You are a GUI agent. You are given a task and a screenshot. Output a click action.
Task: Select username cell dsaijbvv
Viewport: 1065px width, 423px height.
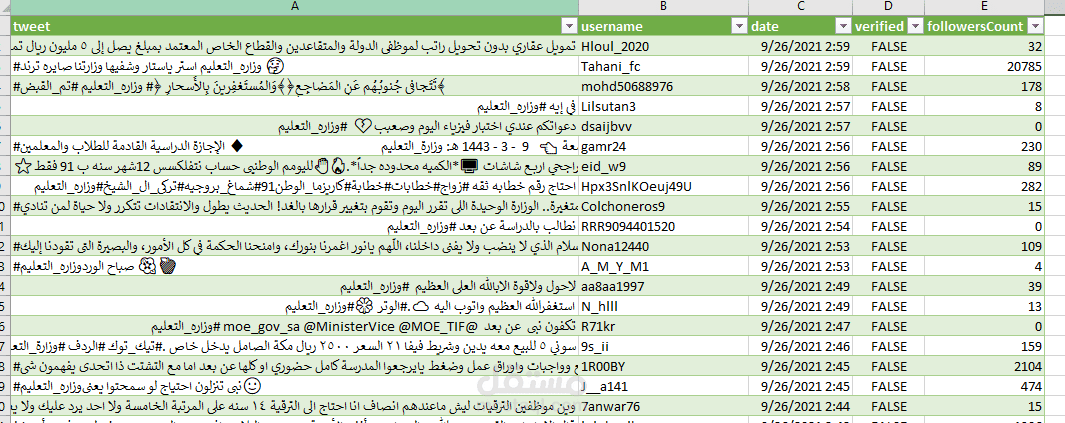664,126
